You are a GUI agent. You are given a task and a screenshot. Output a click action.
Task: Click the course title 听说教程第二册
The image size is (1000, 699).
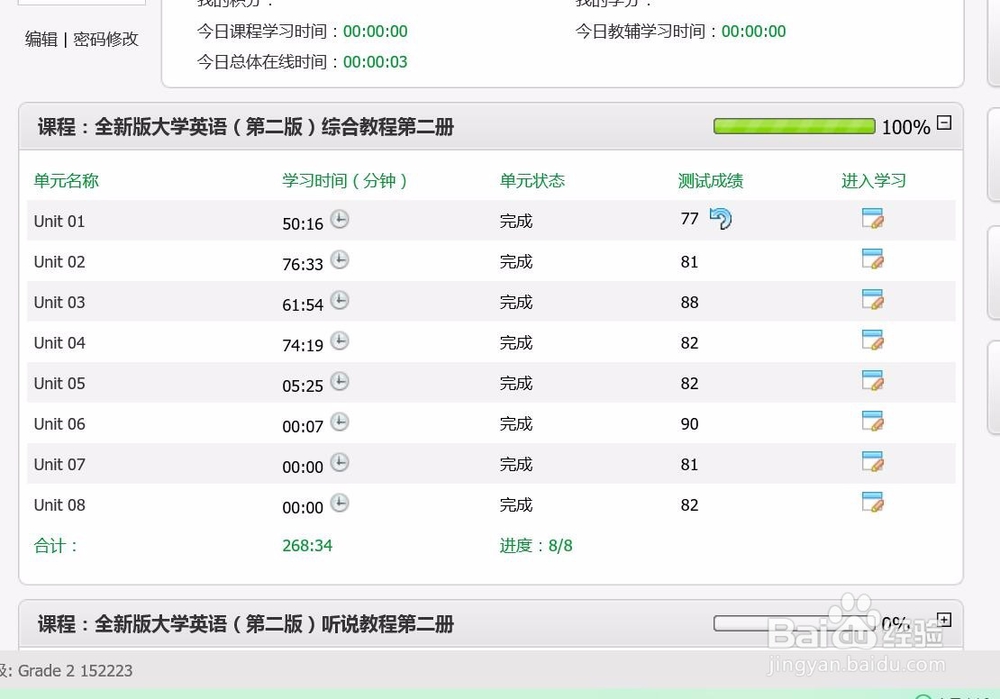(246, 624)
